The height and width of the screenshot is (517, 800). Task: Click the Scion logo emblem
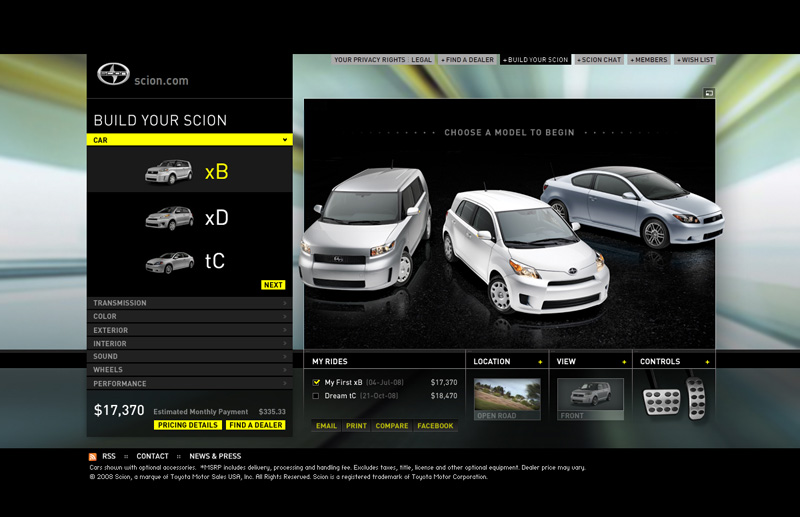(x=113, y=75)
